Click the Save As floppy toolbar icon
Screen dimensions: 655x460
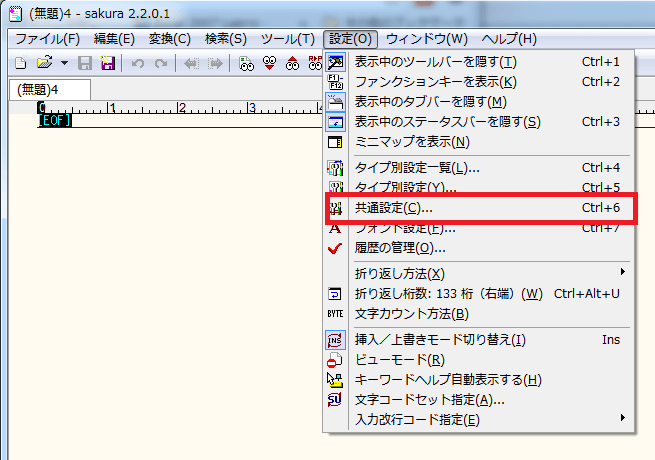[107, 63]
